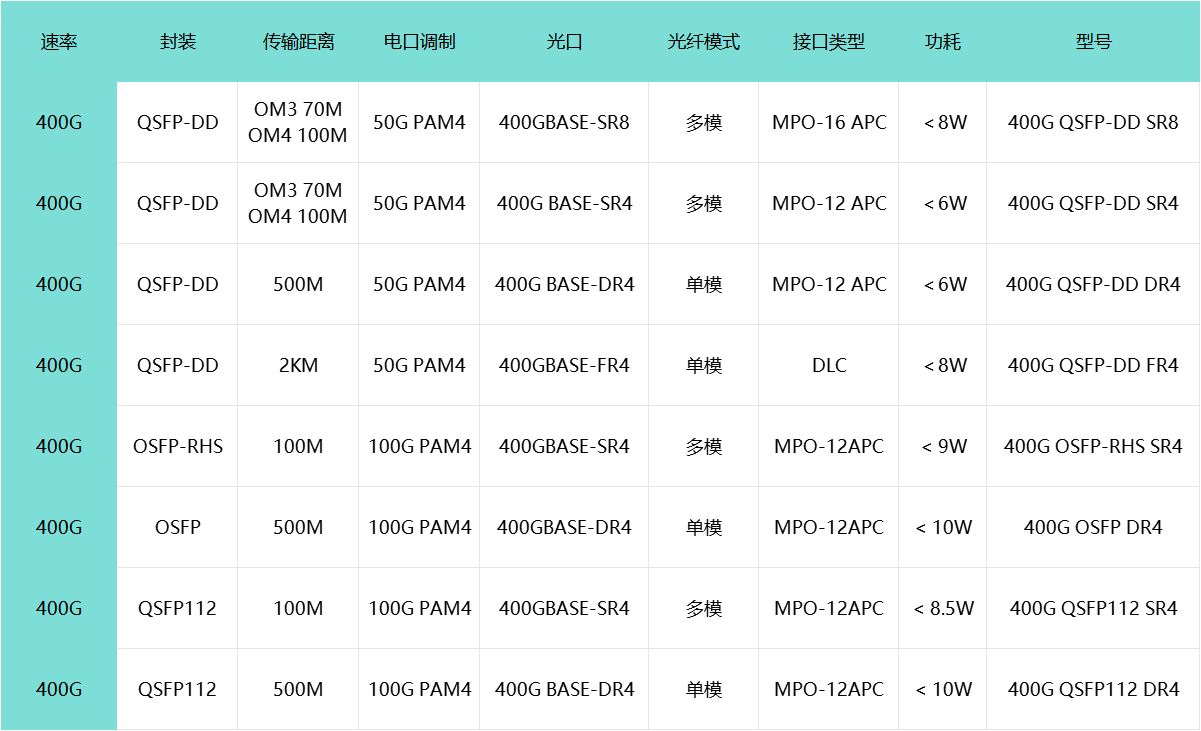Select the < 9W power consumption cell

coord(944,447)
